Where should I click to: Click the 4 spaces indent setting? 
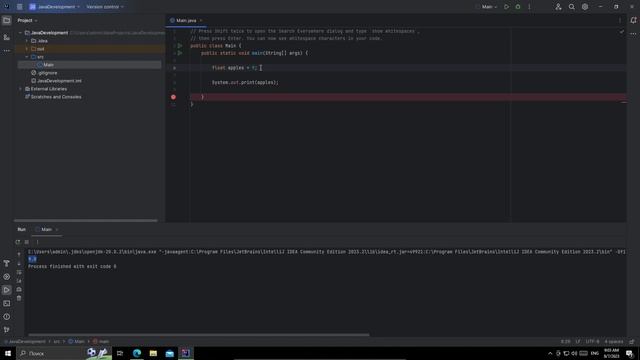coord(614,342)
